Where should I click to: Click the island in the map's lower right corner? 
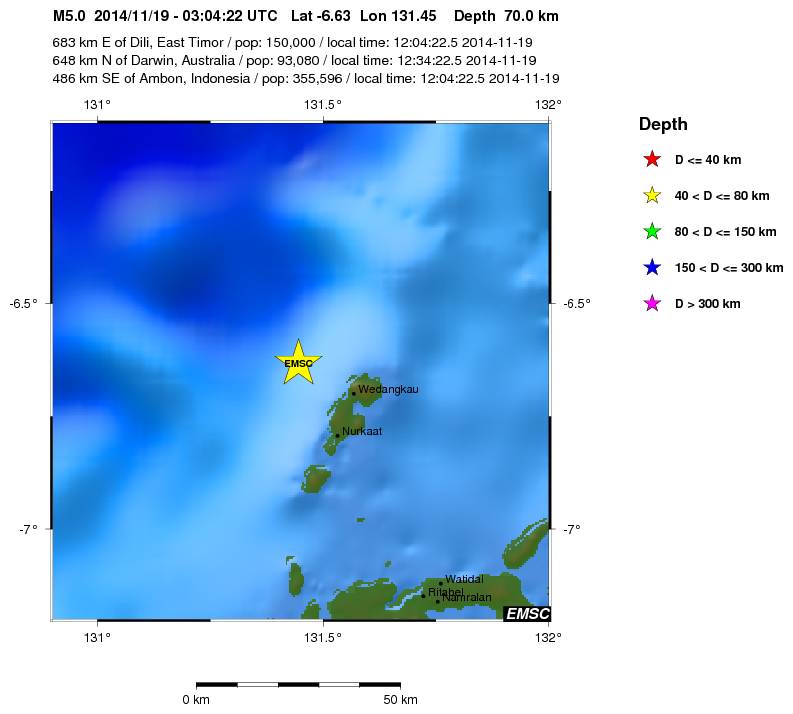tap(526, 544)
